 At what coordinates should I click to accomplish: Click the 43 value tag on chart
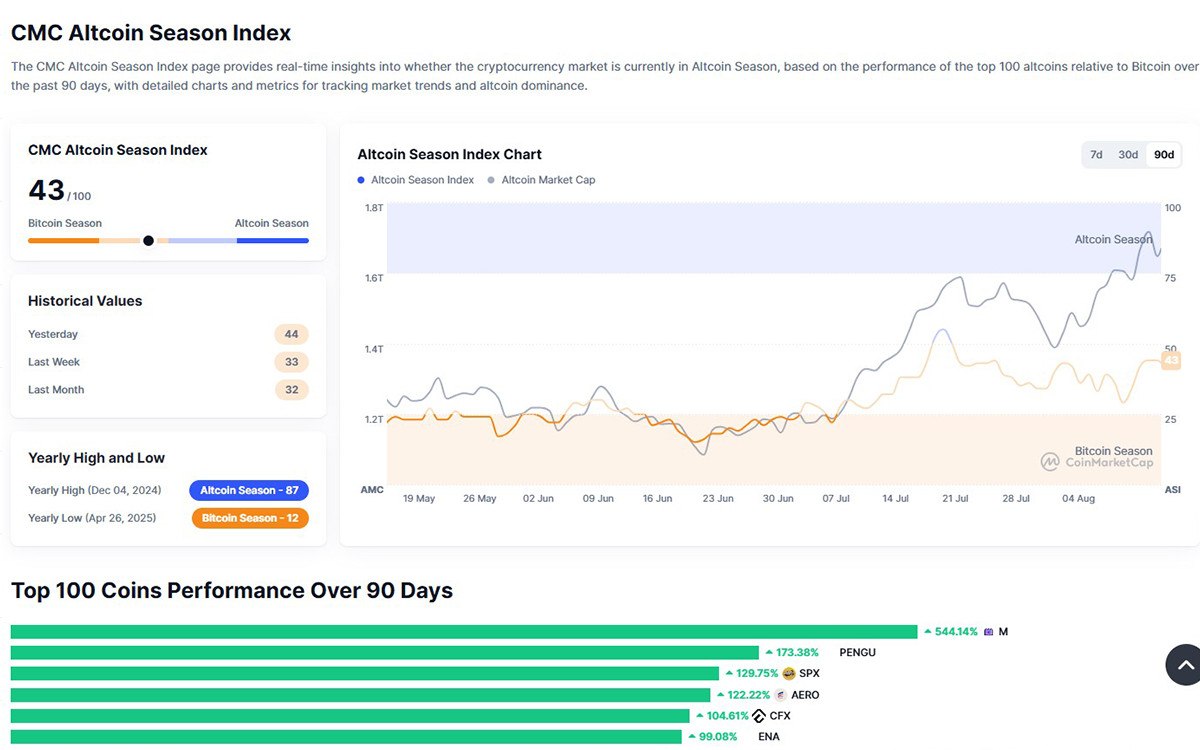pos(1171,361)
